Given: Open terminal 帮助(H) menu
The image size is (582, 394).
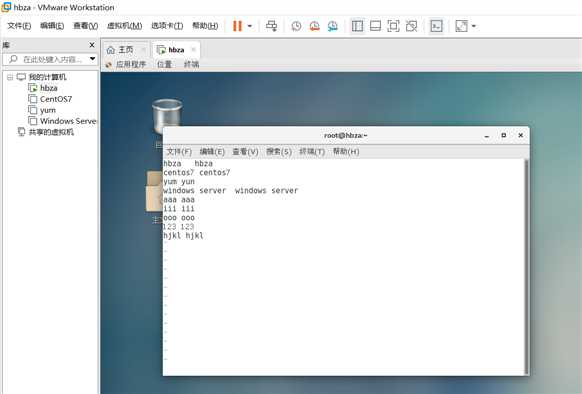Looking at the screenshot, I should [346, 152].
